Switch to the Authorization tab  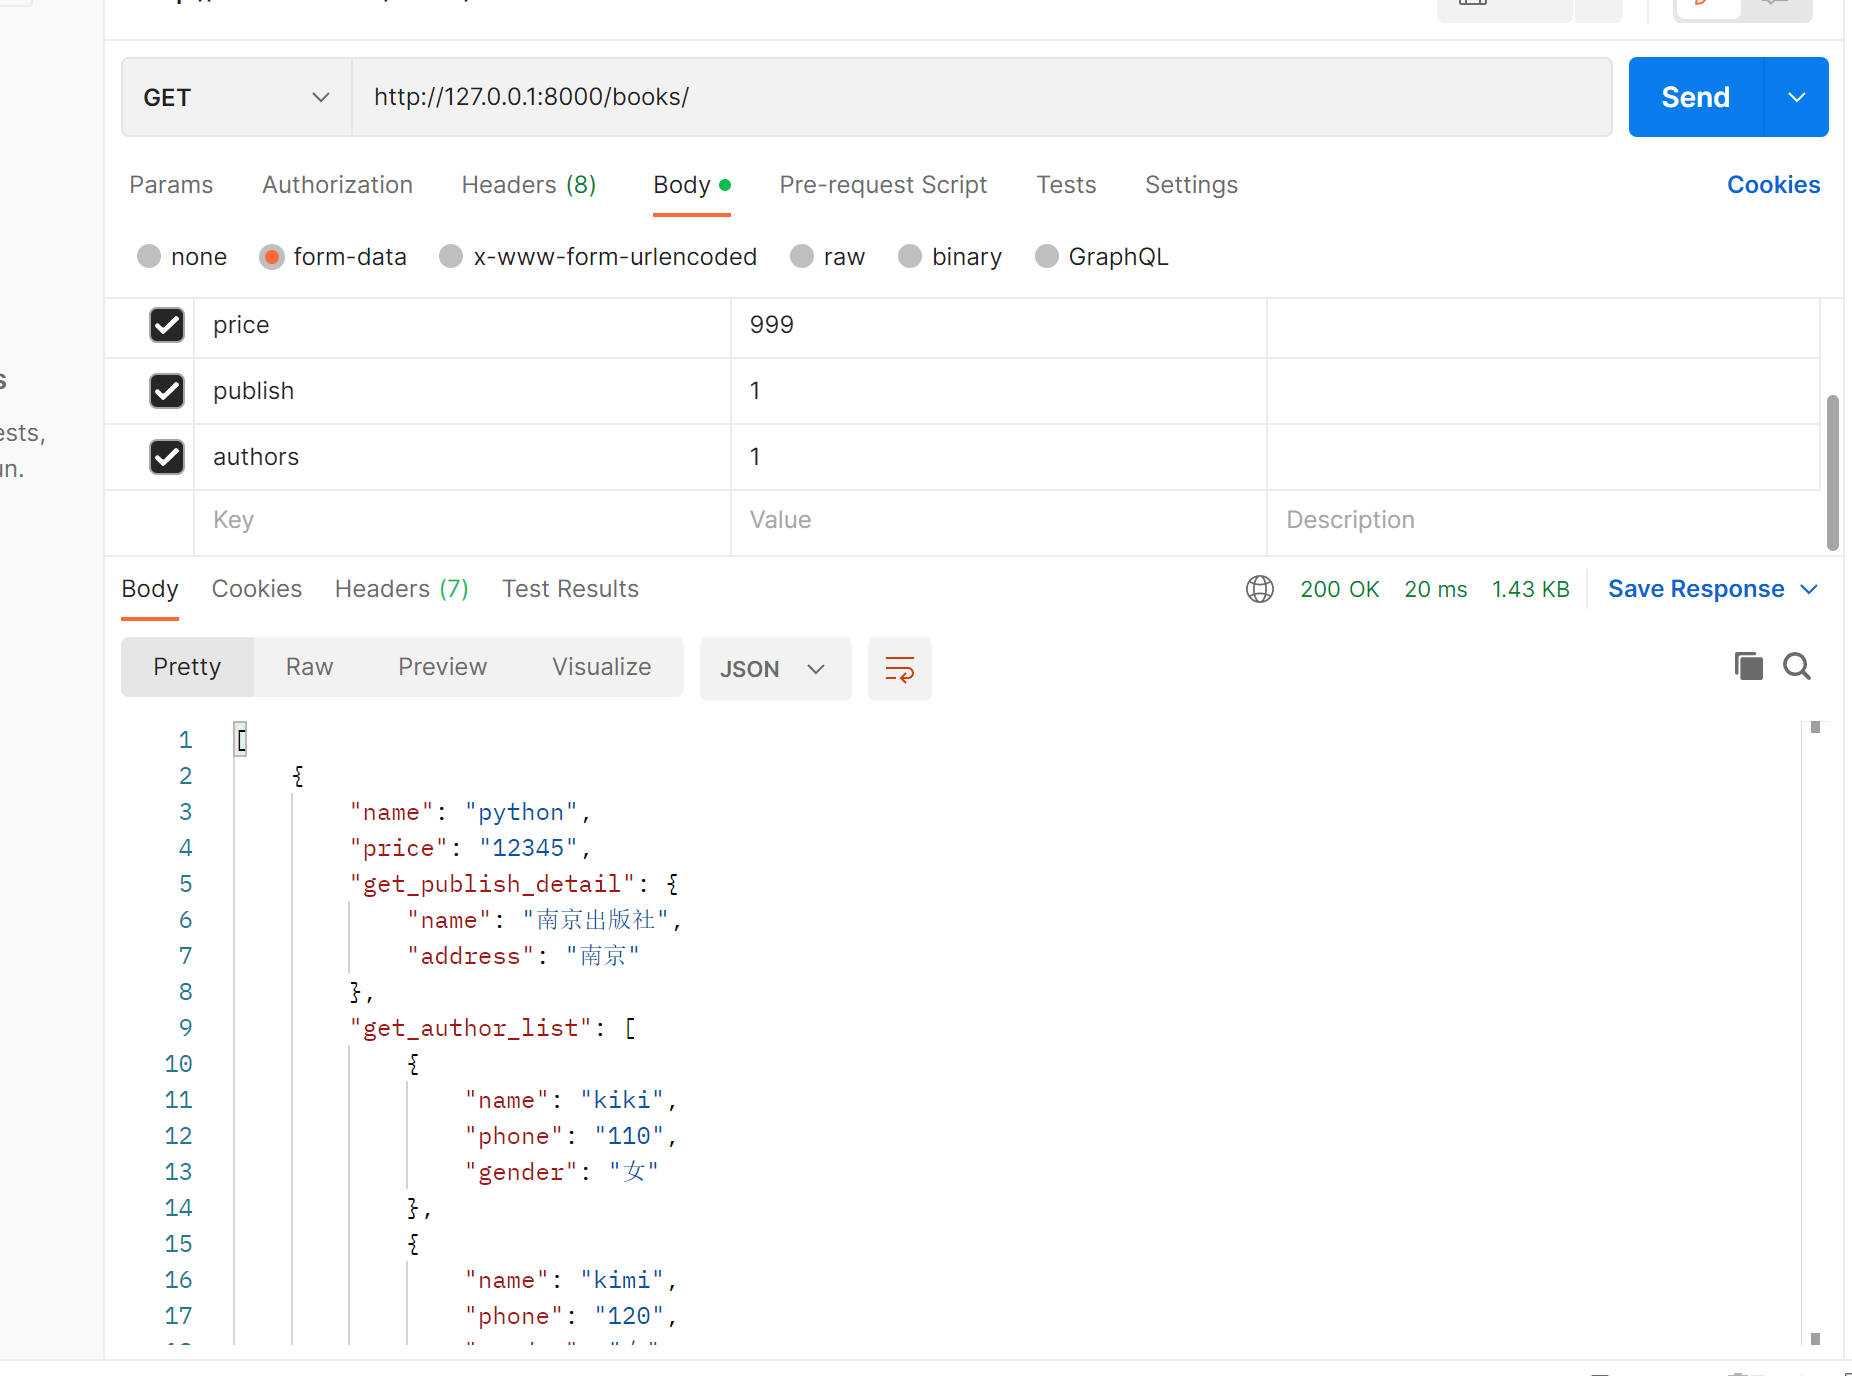coord(337,185)
